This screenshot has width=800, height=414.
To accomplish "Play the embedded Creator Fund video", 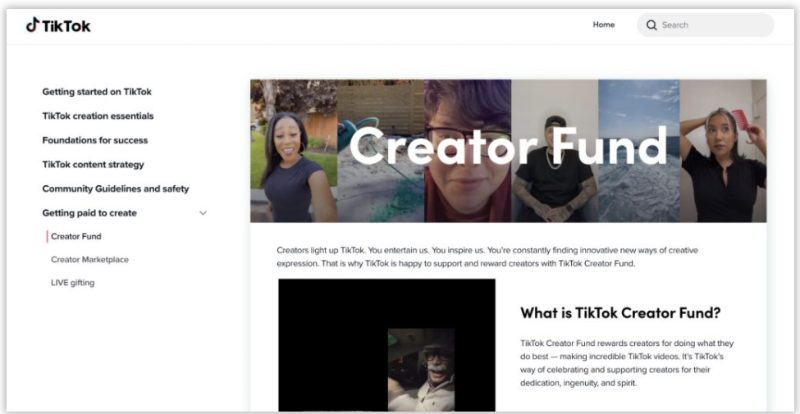I will click(387, 345).
